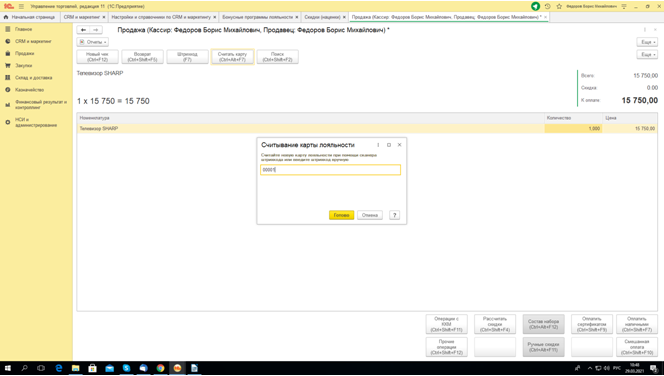Viewport: 664px width, 376px height.
Task: Click the Прочие операции button
Action: (x=446, y=347)
